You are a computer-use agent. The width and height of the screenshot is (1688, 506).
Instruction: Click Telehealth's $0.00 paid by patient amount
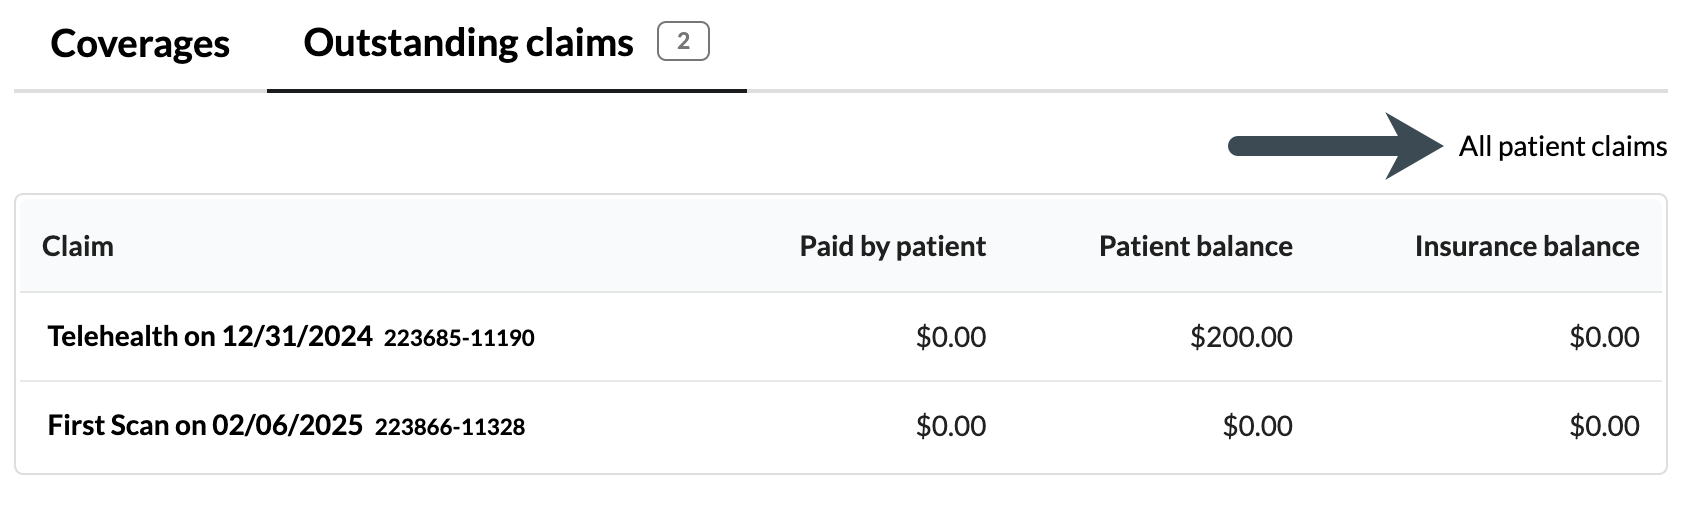pyautogui.click(x=950, y=337)
